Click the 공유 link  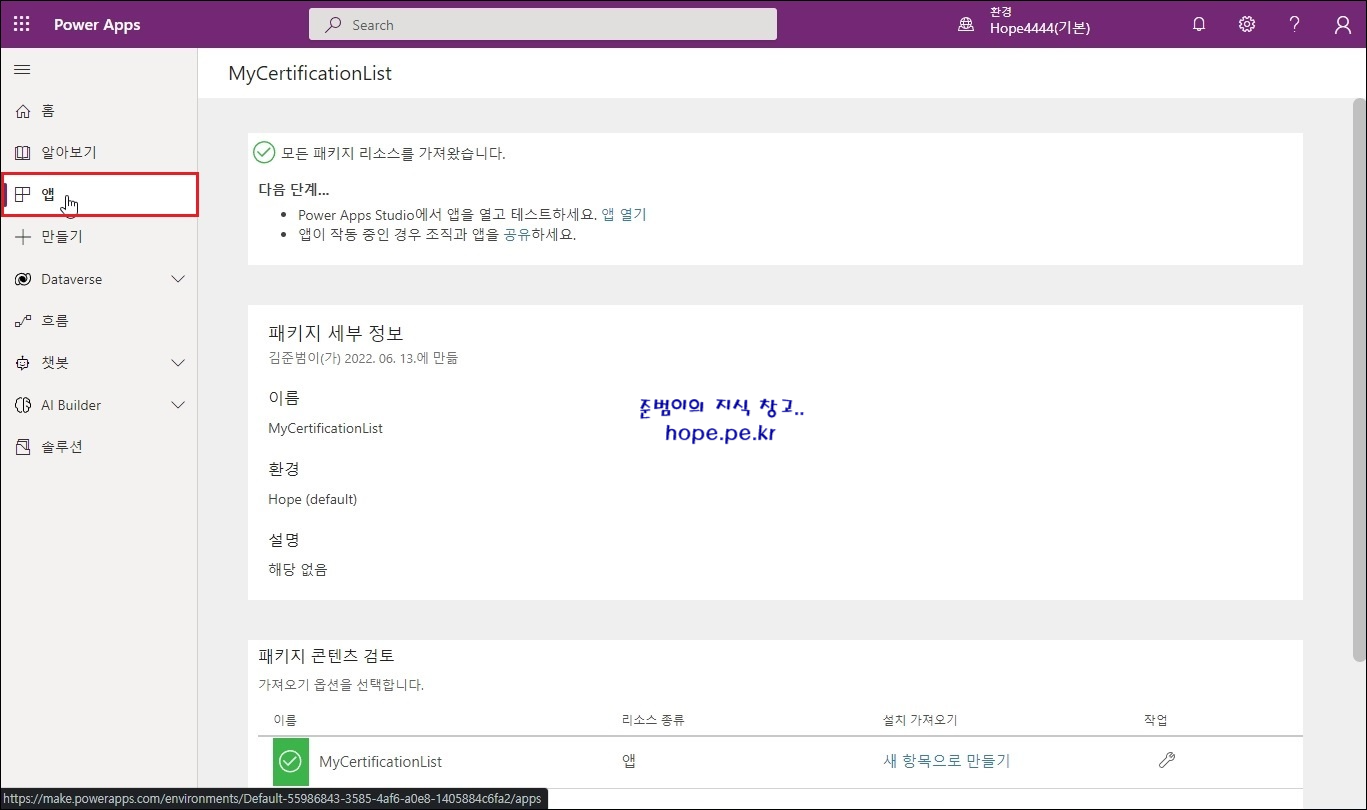point(517,235)
